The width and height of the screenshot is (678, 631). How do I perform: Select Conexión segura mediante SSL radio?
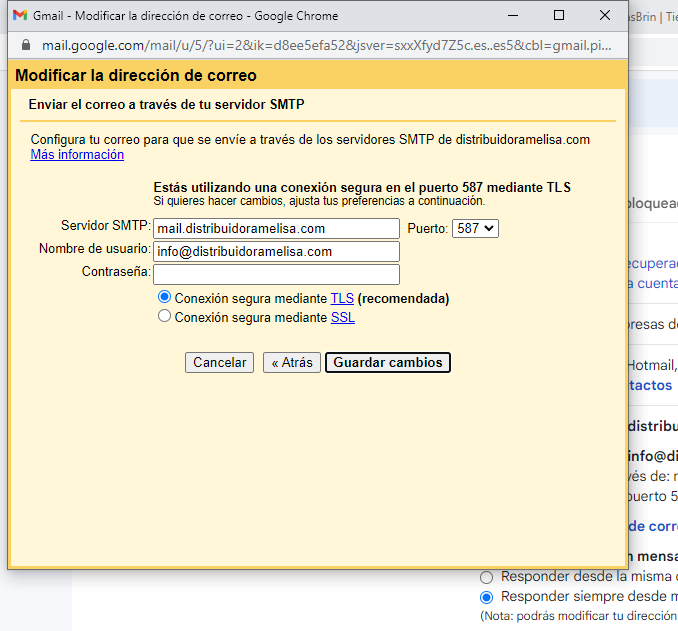click(164, 316)
